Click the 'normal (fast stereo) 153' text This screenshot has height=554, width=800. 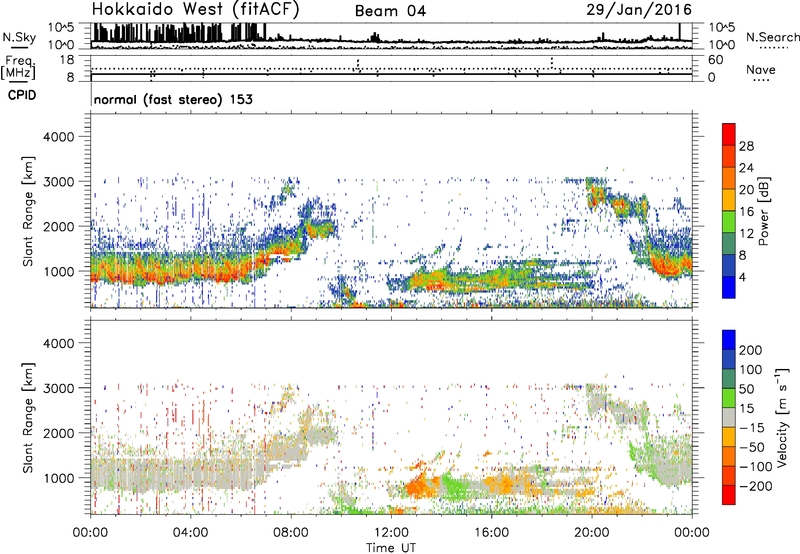coord(173,99)
